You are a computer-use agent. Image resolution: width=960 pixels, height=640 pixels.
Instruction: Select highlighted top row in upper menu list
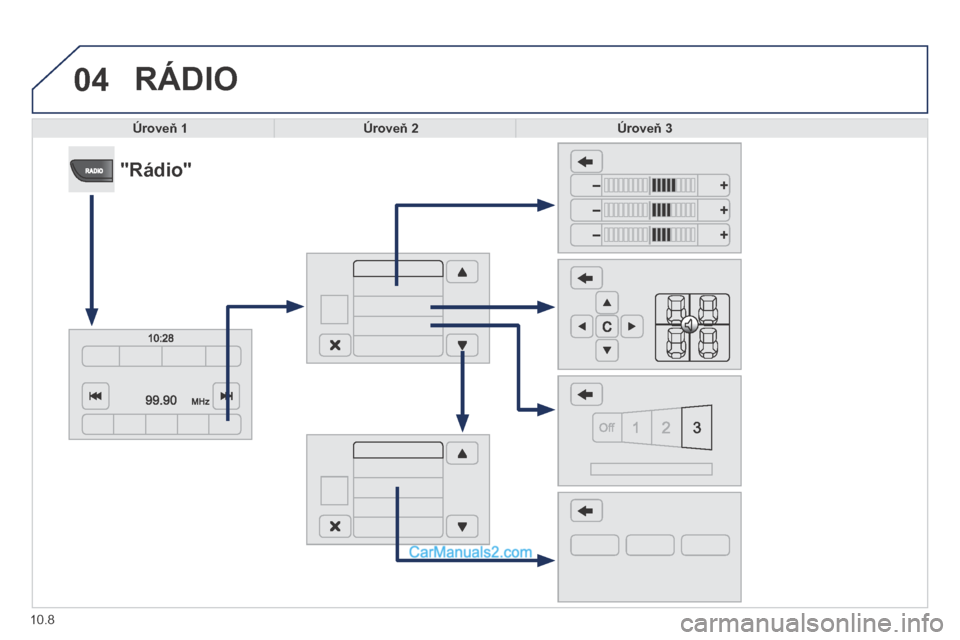tap(398, 268)
